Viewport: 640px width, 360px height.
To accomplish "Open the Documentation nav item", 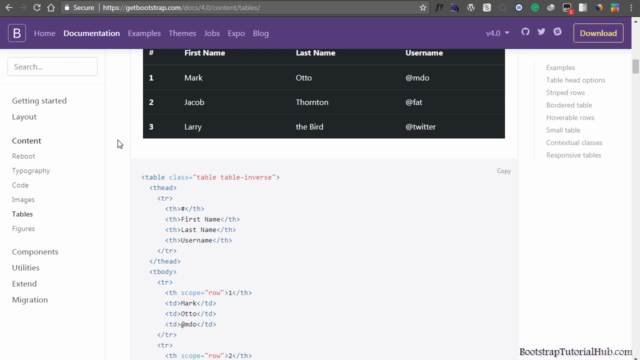I will pos(91,33).
